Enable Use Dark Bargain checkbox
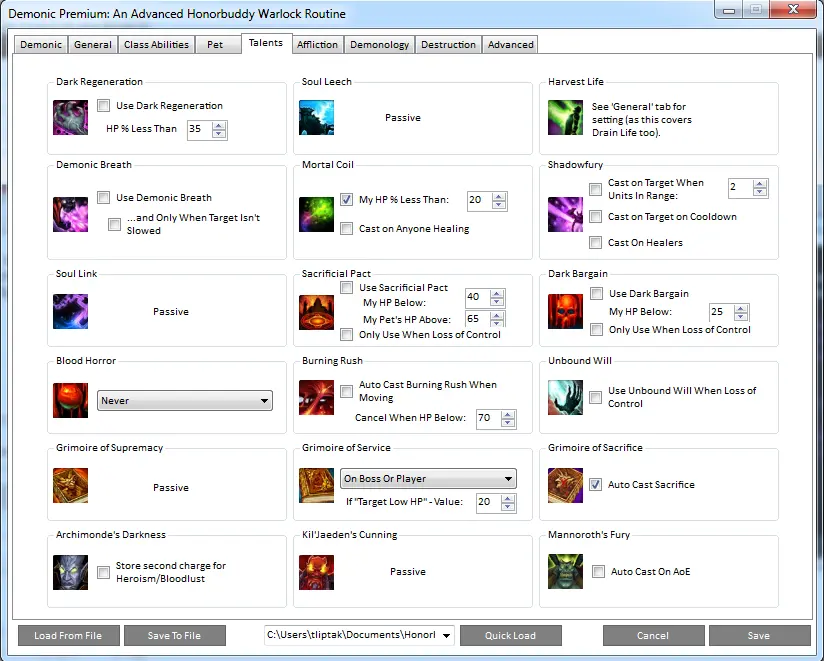Screen dimensions: 824x661 [x=596, y=294]
